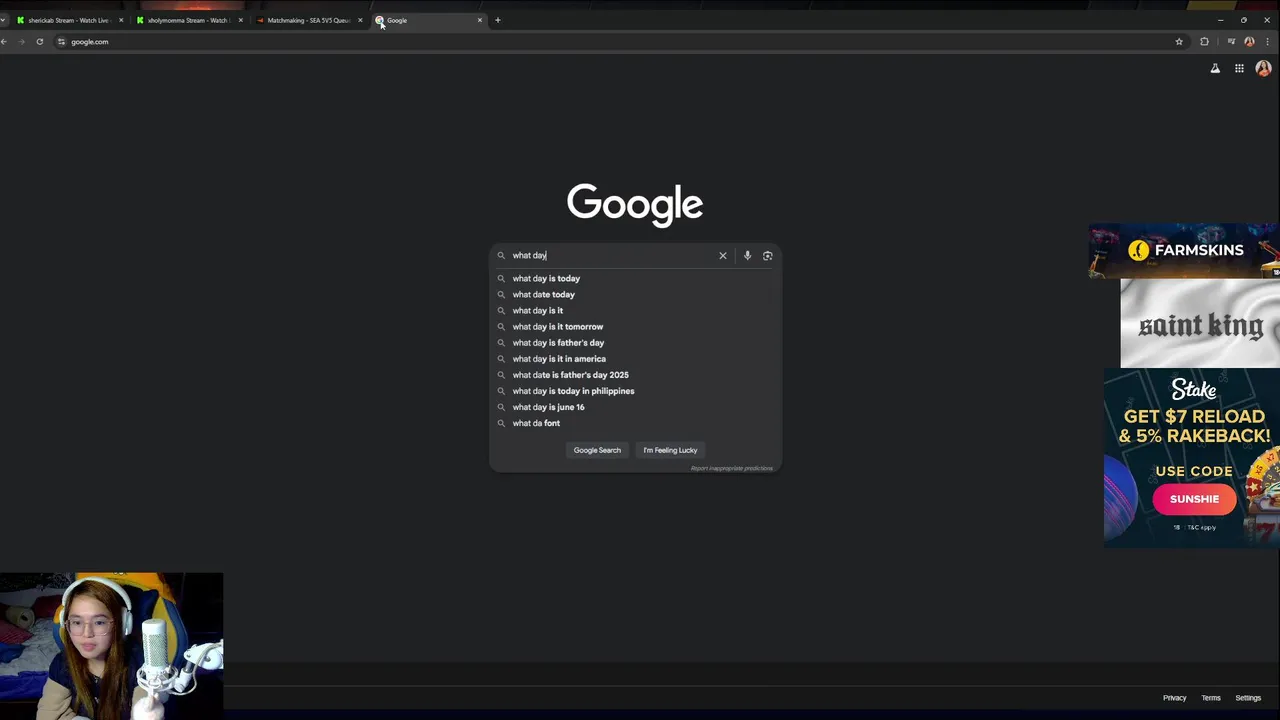Open the Terms footer link

(x=1211, y=698)
